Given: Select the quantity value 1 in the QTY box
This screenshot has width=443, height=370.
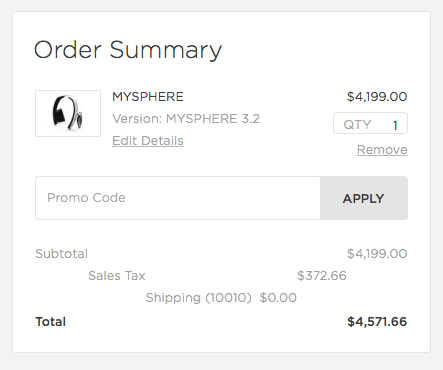Looking at the screenshot, I should coord(395,125).
